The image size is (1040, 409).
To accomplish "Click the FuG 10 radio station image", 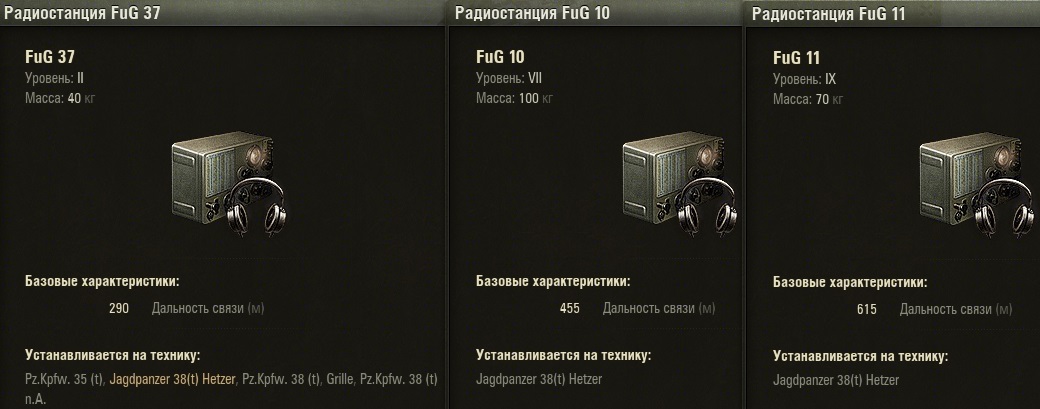I will point(681,182).
